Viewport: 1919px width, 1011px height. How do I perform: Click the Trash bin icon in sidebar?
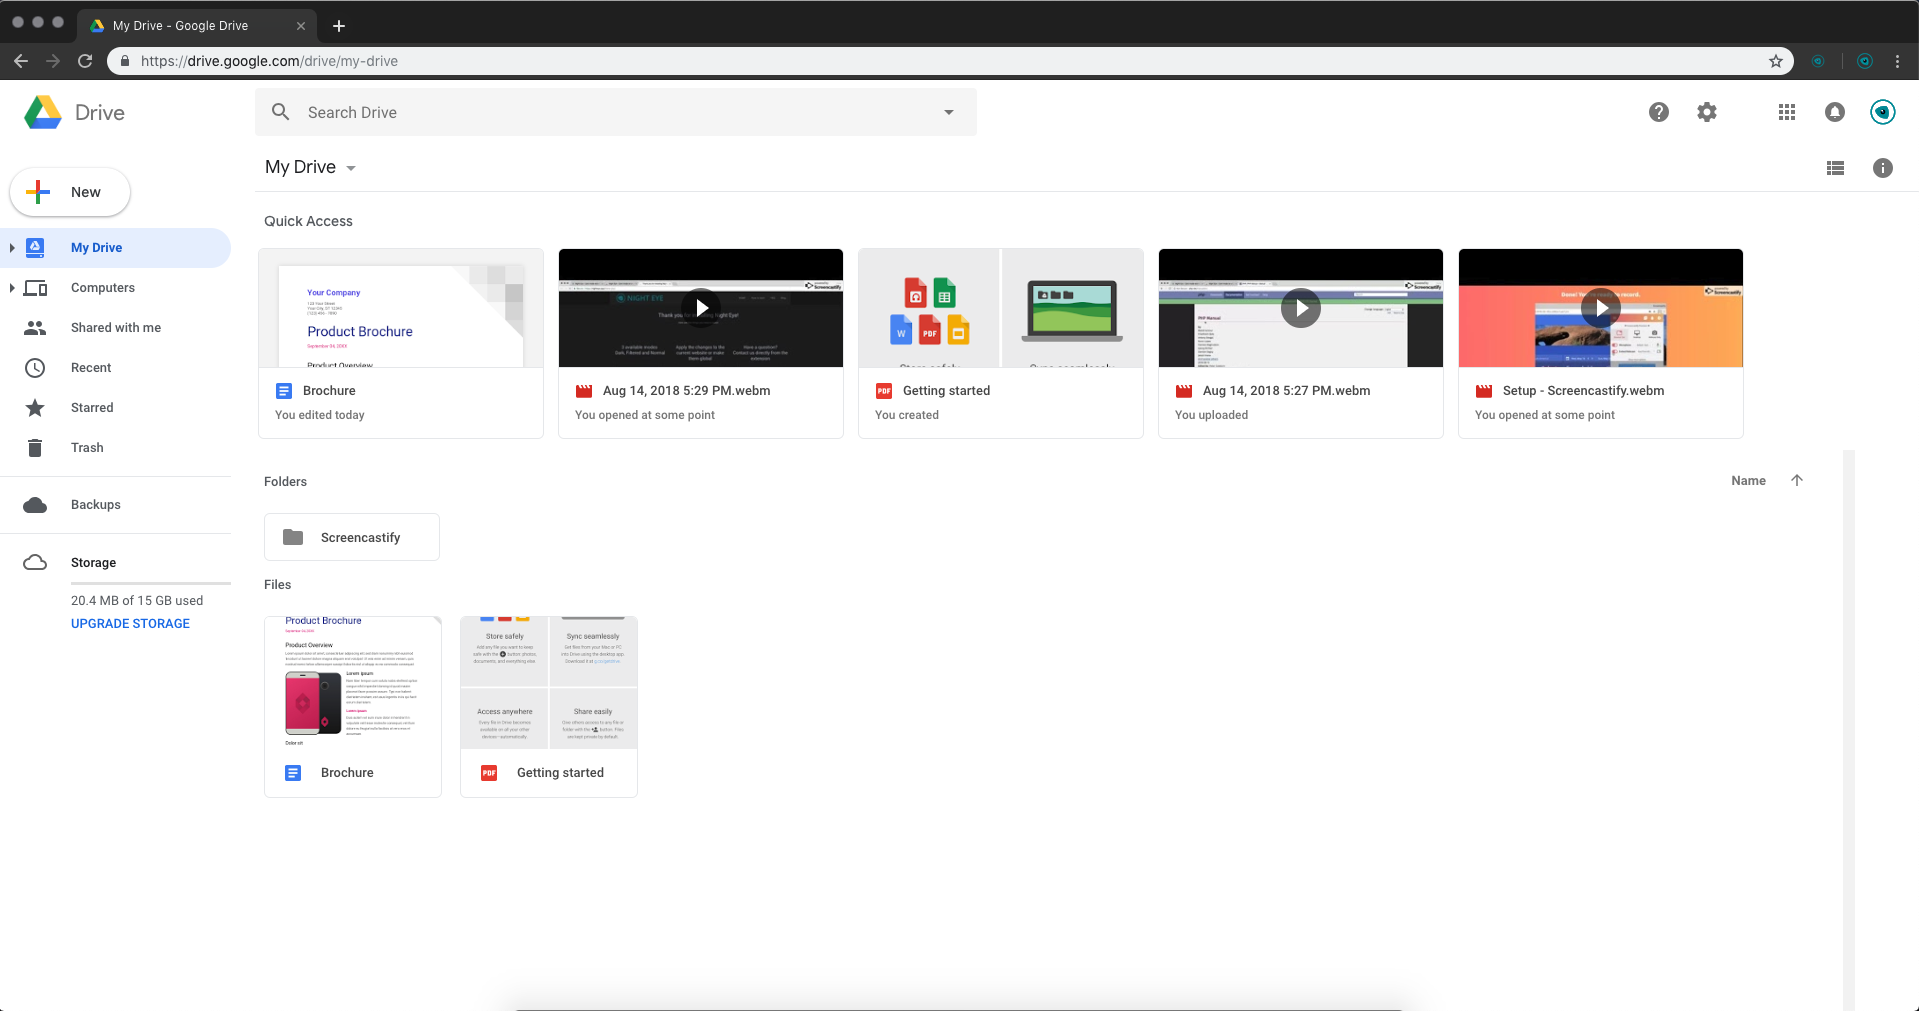[35, 447]
